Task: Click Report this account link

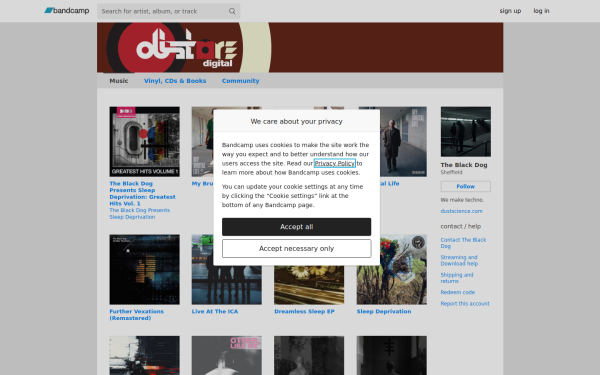Action: (465, 304)
